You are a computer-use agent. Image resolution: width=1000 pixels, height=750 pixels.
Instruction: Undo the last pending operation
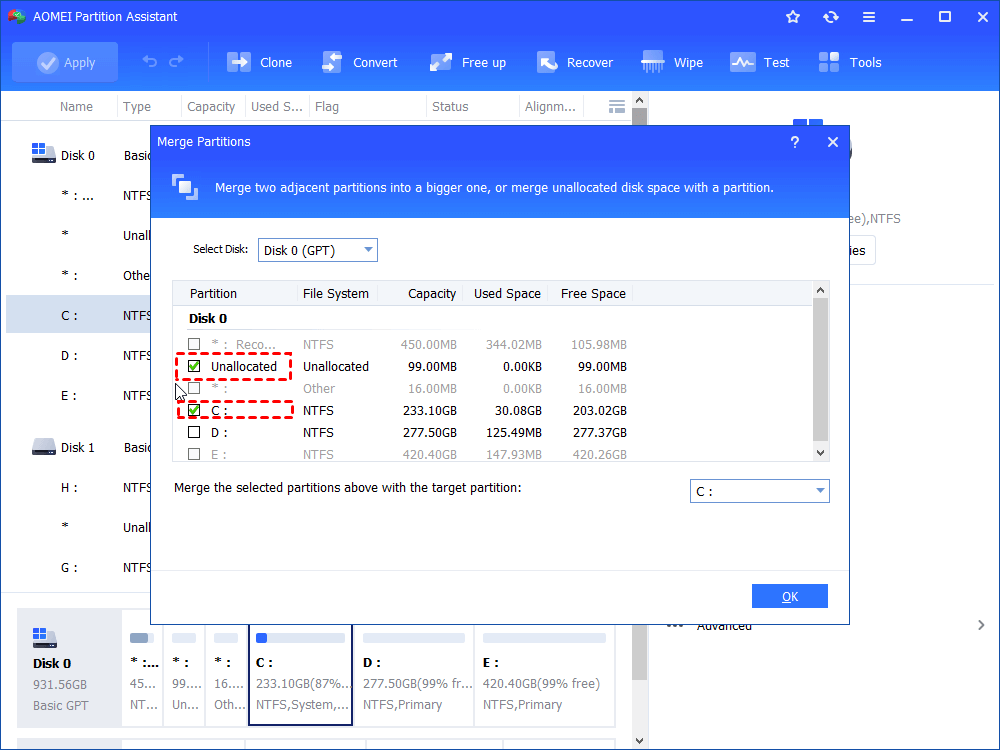[x=150, y=62]
